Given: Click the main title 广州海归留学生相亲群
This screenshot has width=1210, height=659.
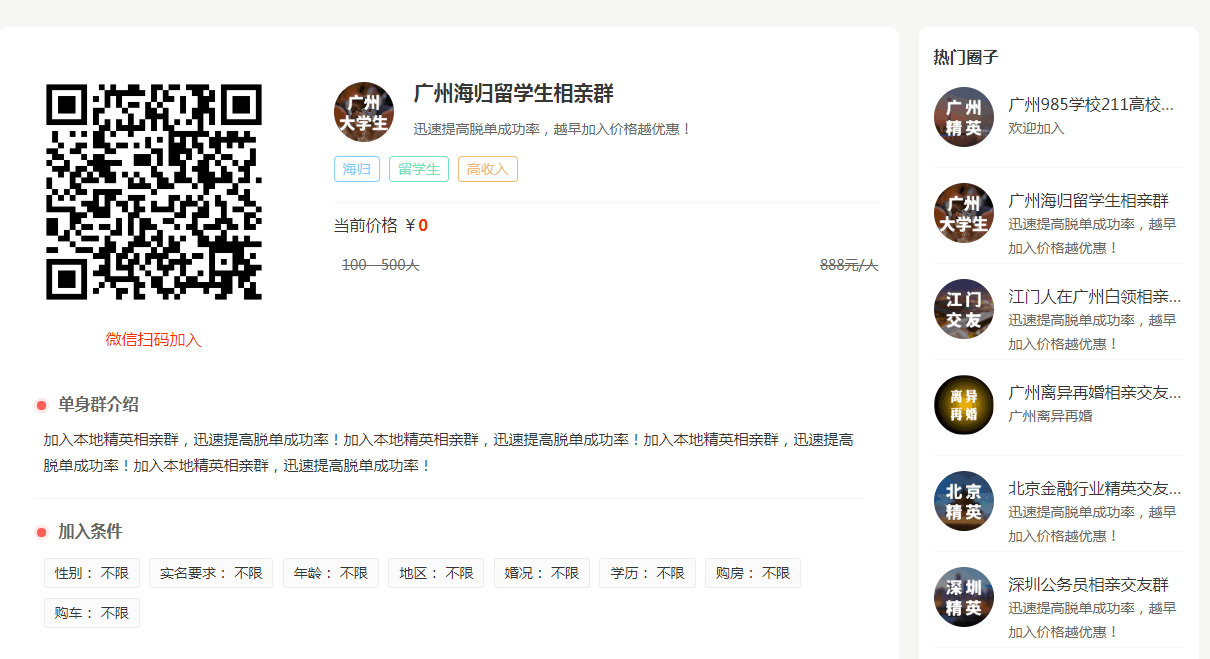Looking at the screenshot, I should 514,94.
